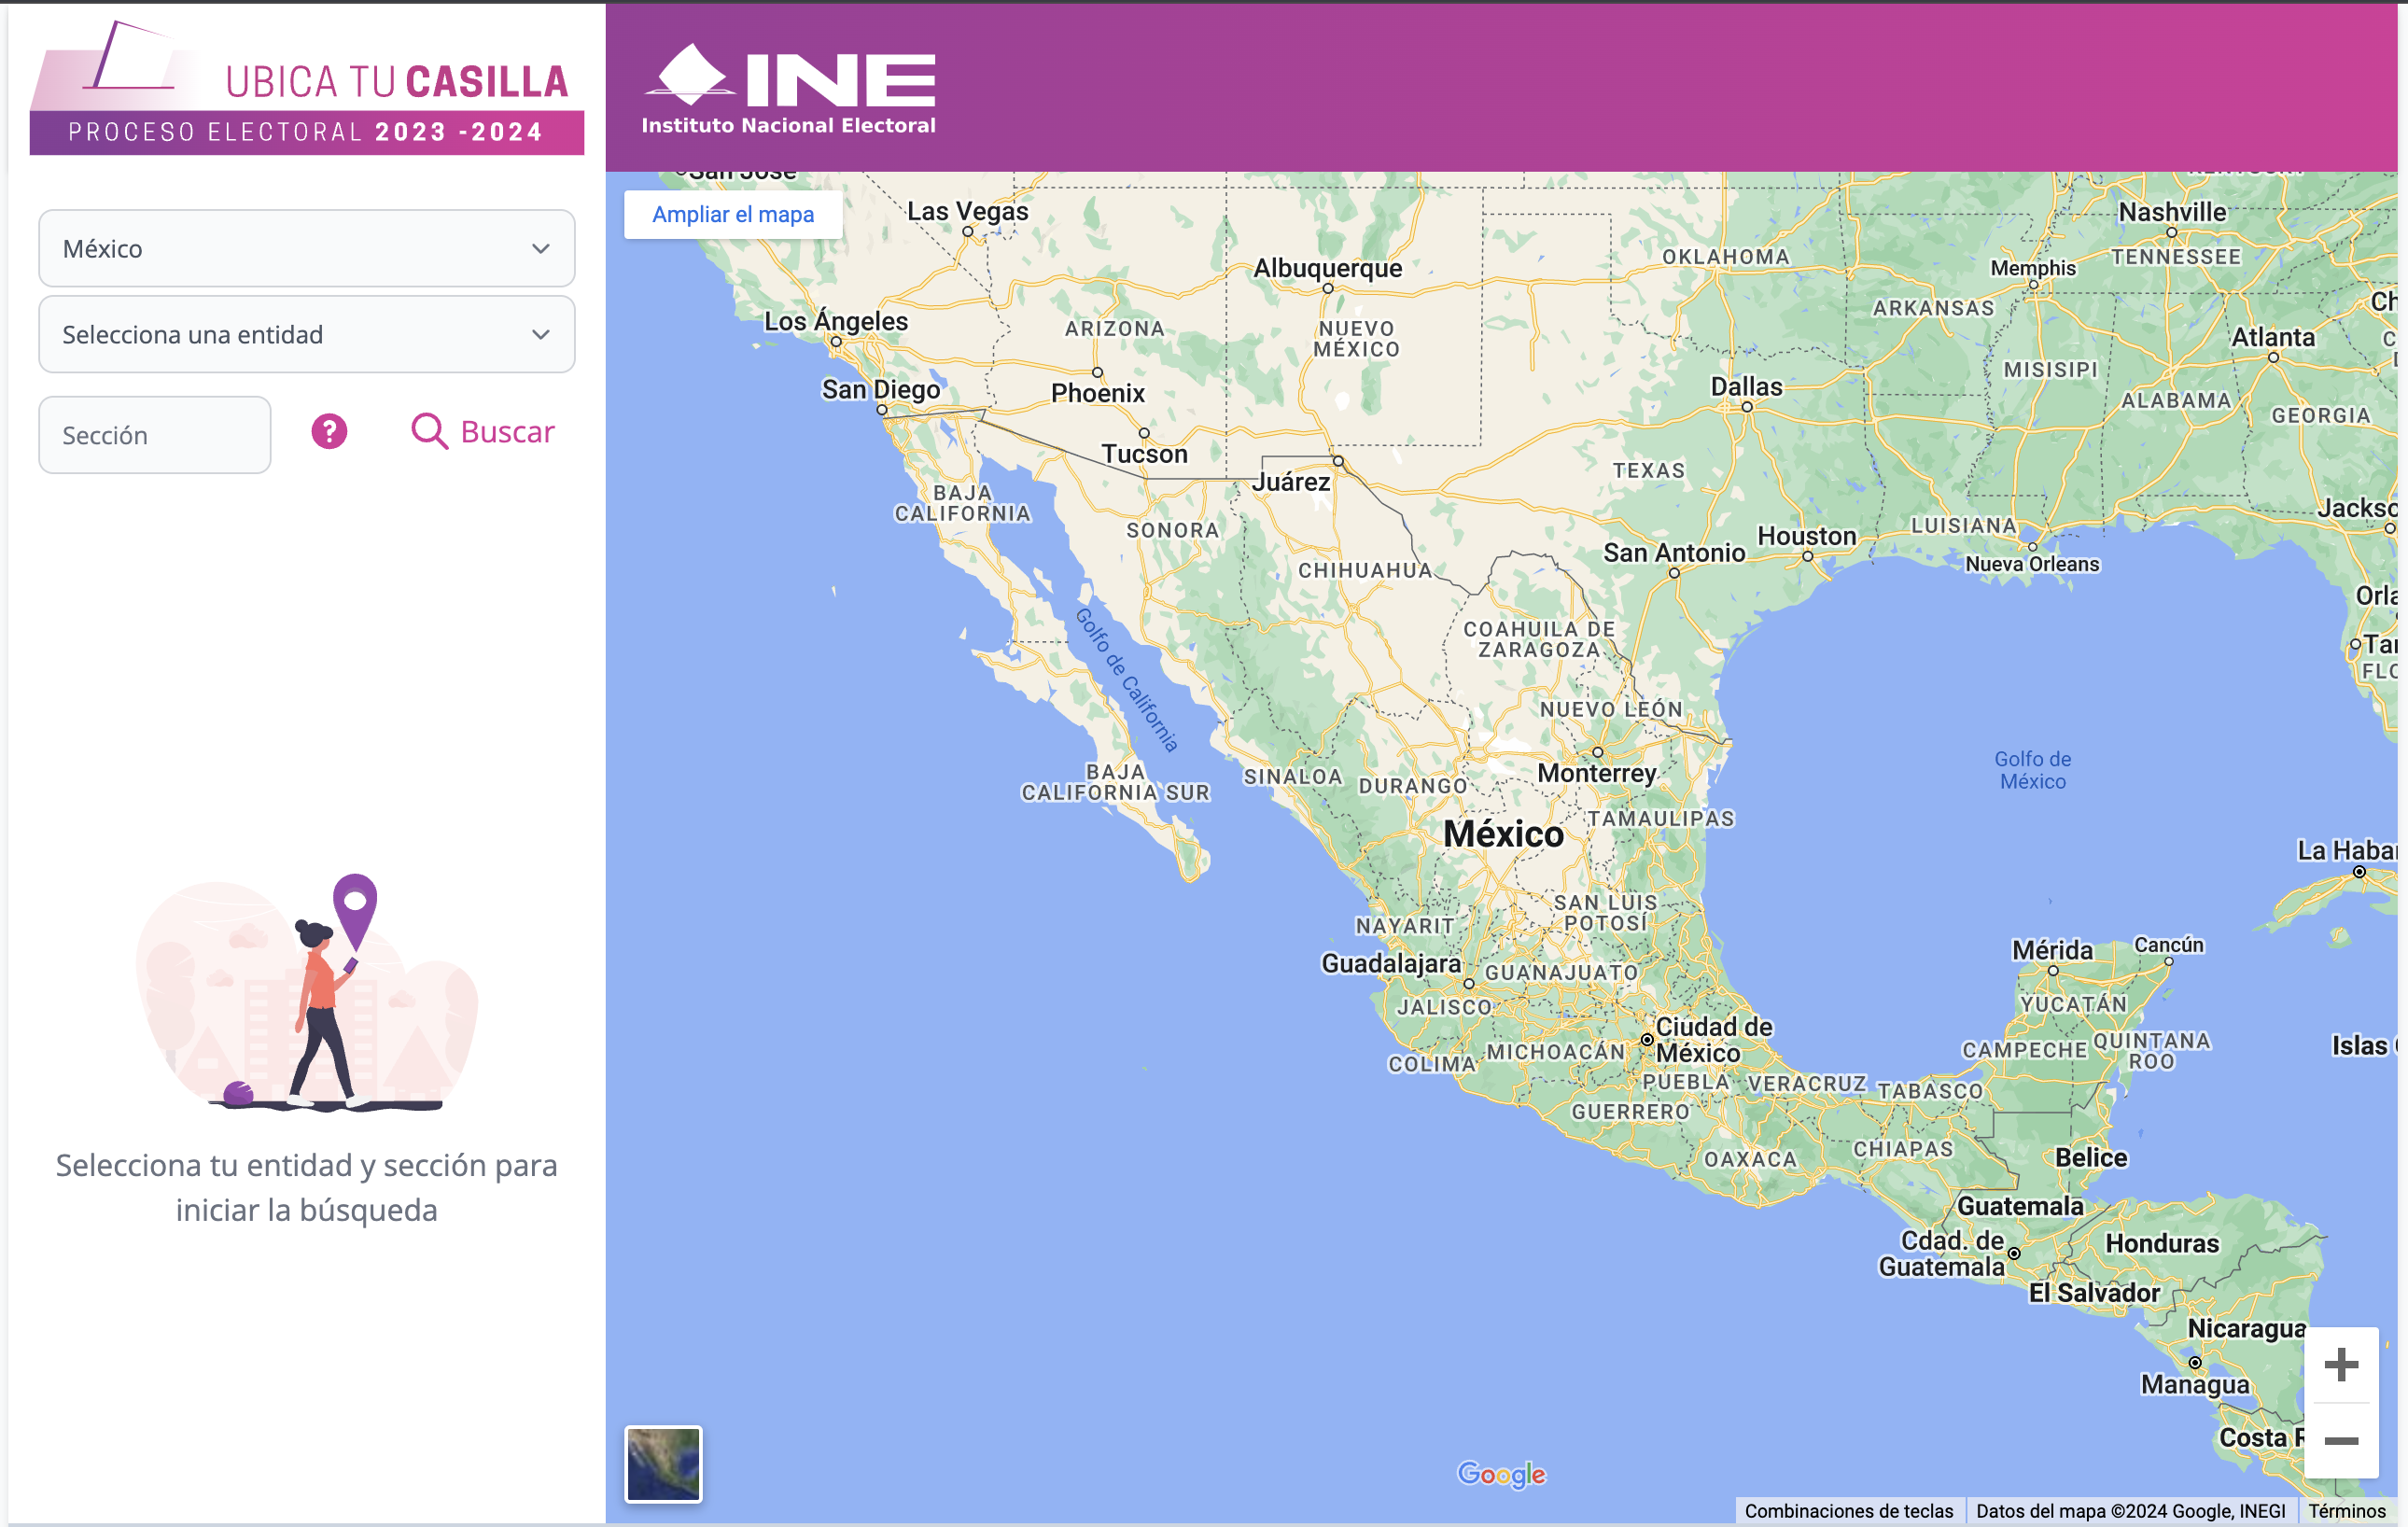The image size is (2408, 1527).
Task: Click the location pin illustration
Action: coord(355,908)
